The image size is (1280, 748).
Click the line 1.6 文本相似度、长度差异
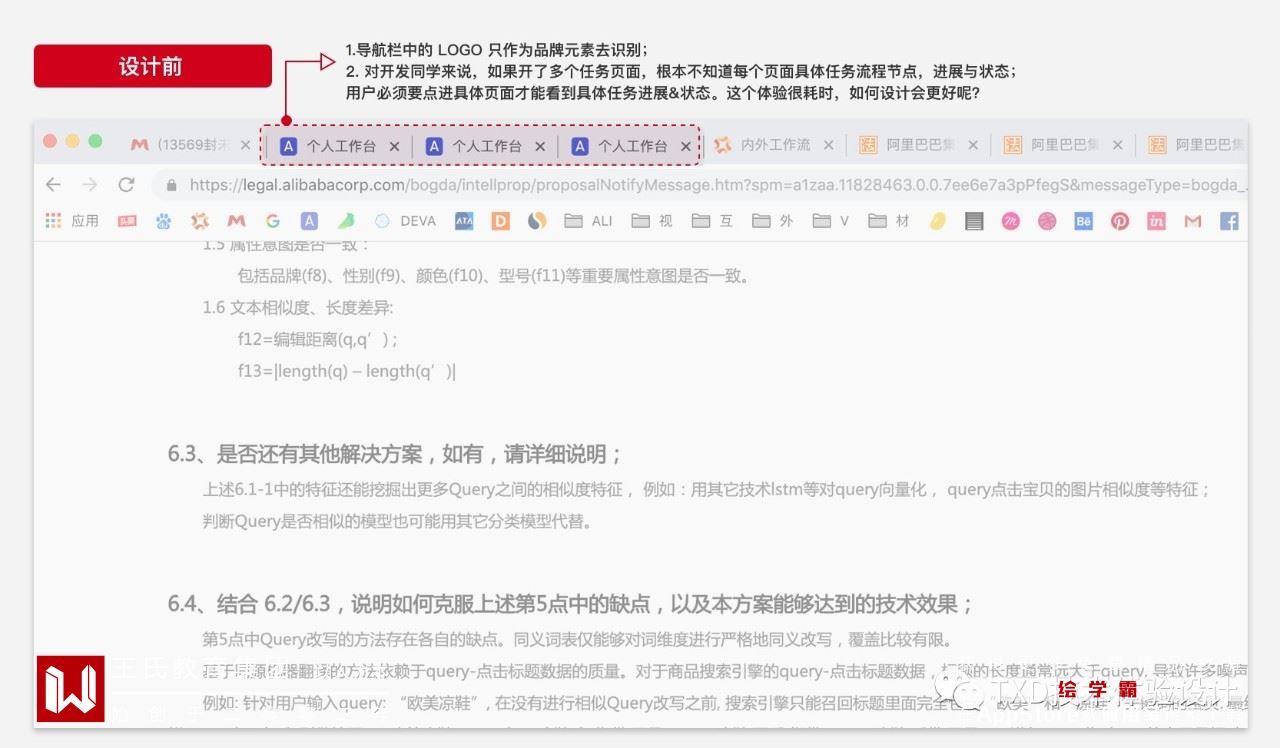[298, 307]
